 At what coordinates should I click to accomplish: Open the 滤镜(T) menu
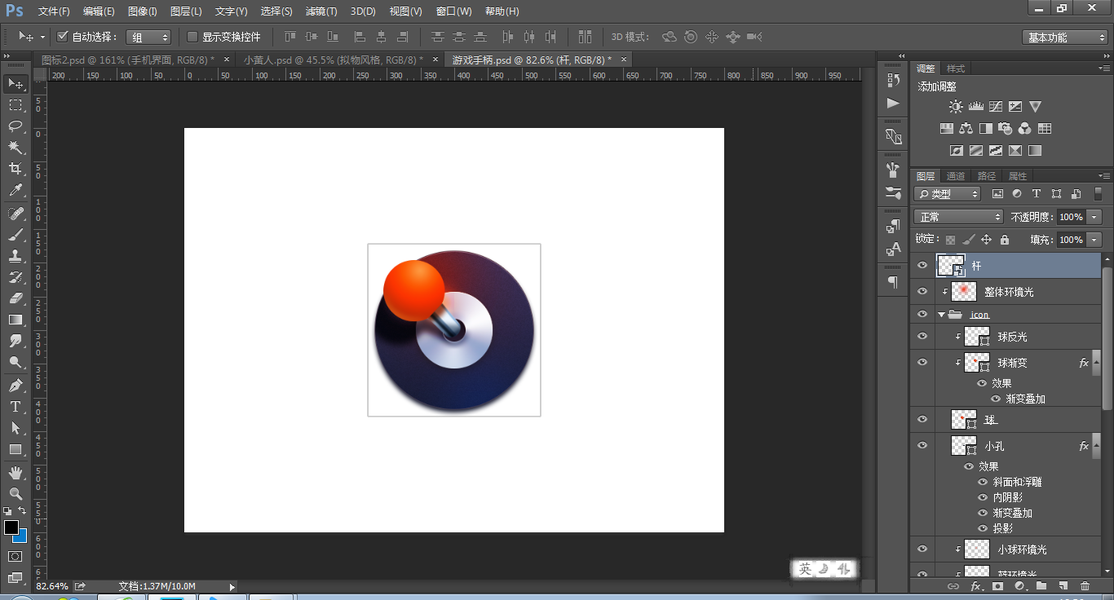(321, 11)
